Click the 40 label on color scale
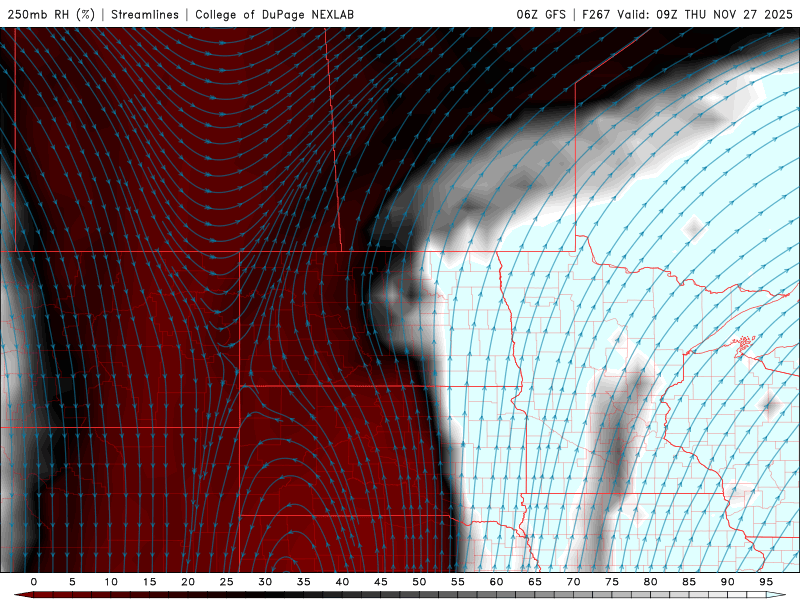This screenshot has height=600, width=800. point(342,582)
